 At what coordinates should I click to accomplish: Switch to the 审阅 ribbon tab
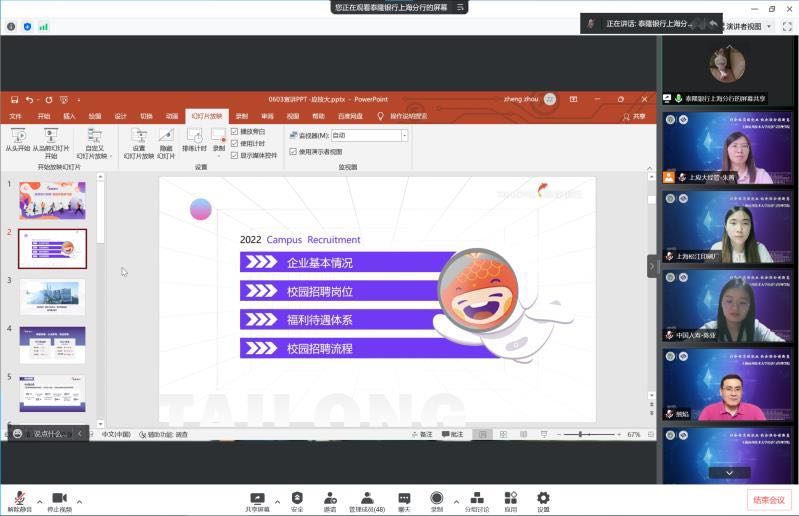click(267, 116)
